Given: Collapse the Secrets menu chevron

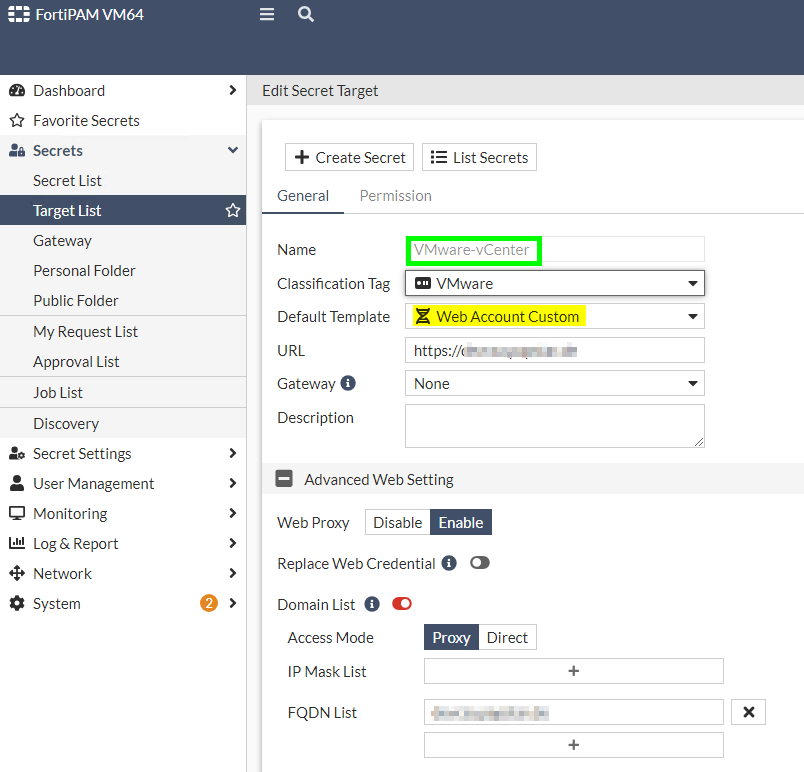Looking at the screenshot, I should [x=233, y=150].
